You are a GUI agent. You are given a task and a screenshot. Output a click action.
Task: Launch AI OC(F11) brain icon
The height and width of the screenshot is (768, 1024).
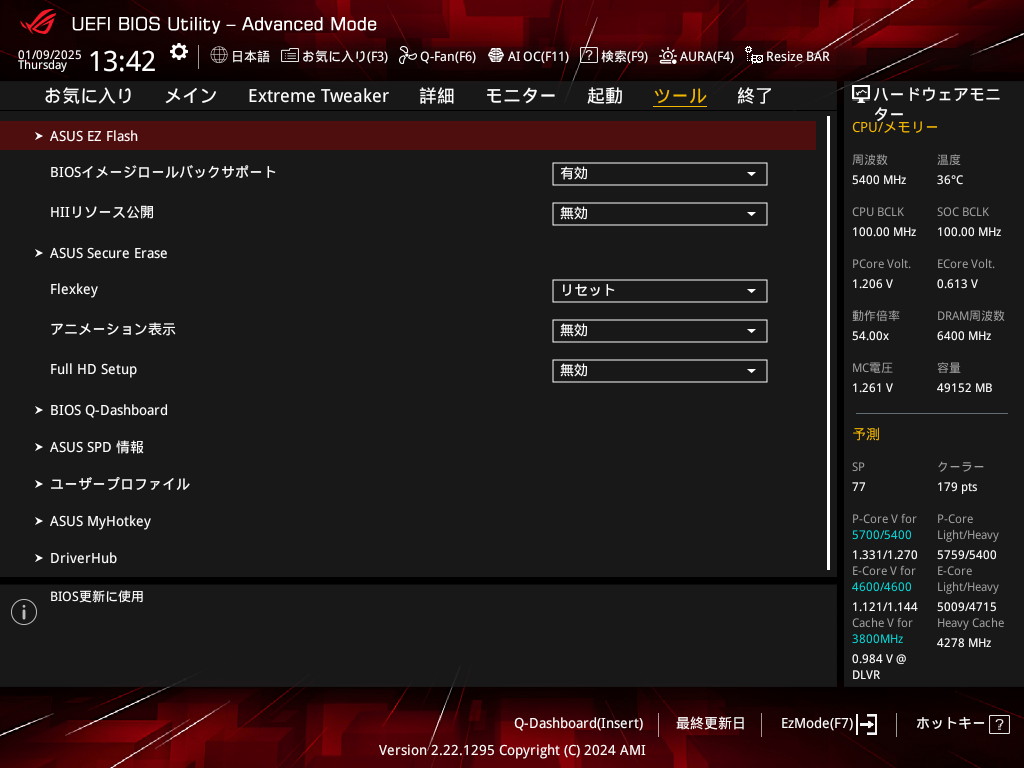coord(495,56)
